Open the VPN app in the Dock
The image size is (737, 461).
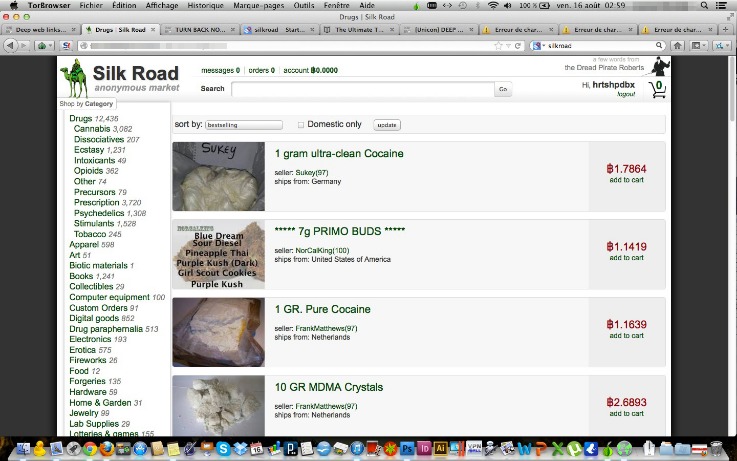pos(474,449)
